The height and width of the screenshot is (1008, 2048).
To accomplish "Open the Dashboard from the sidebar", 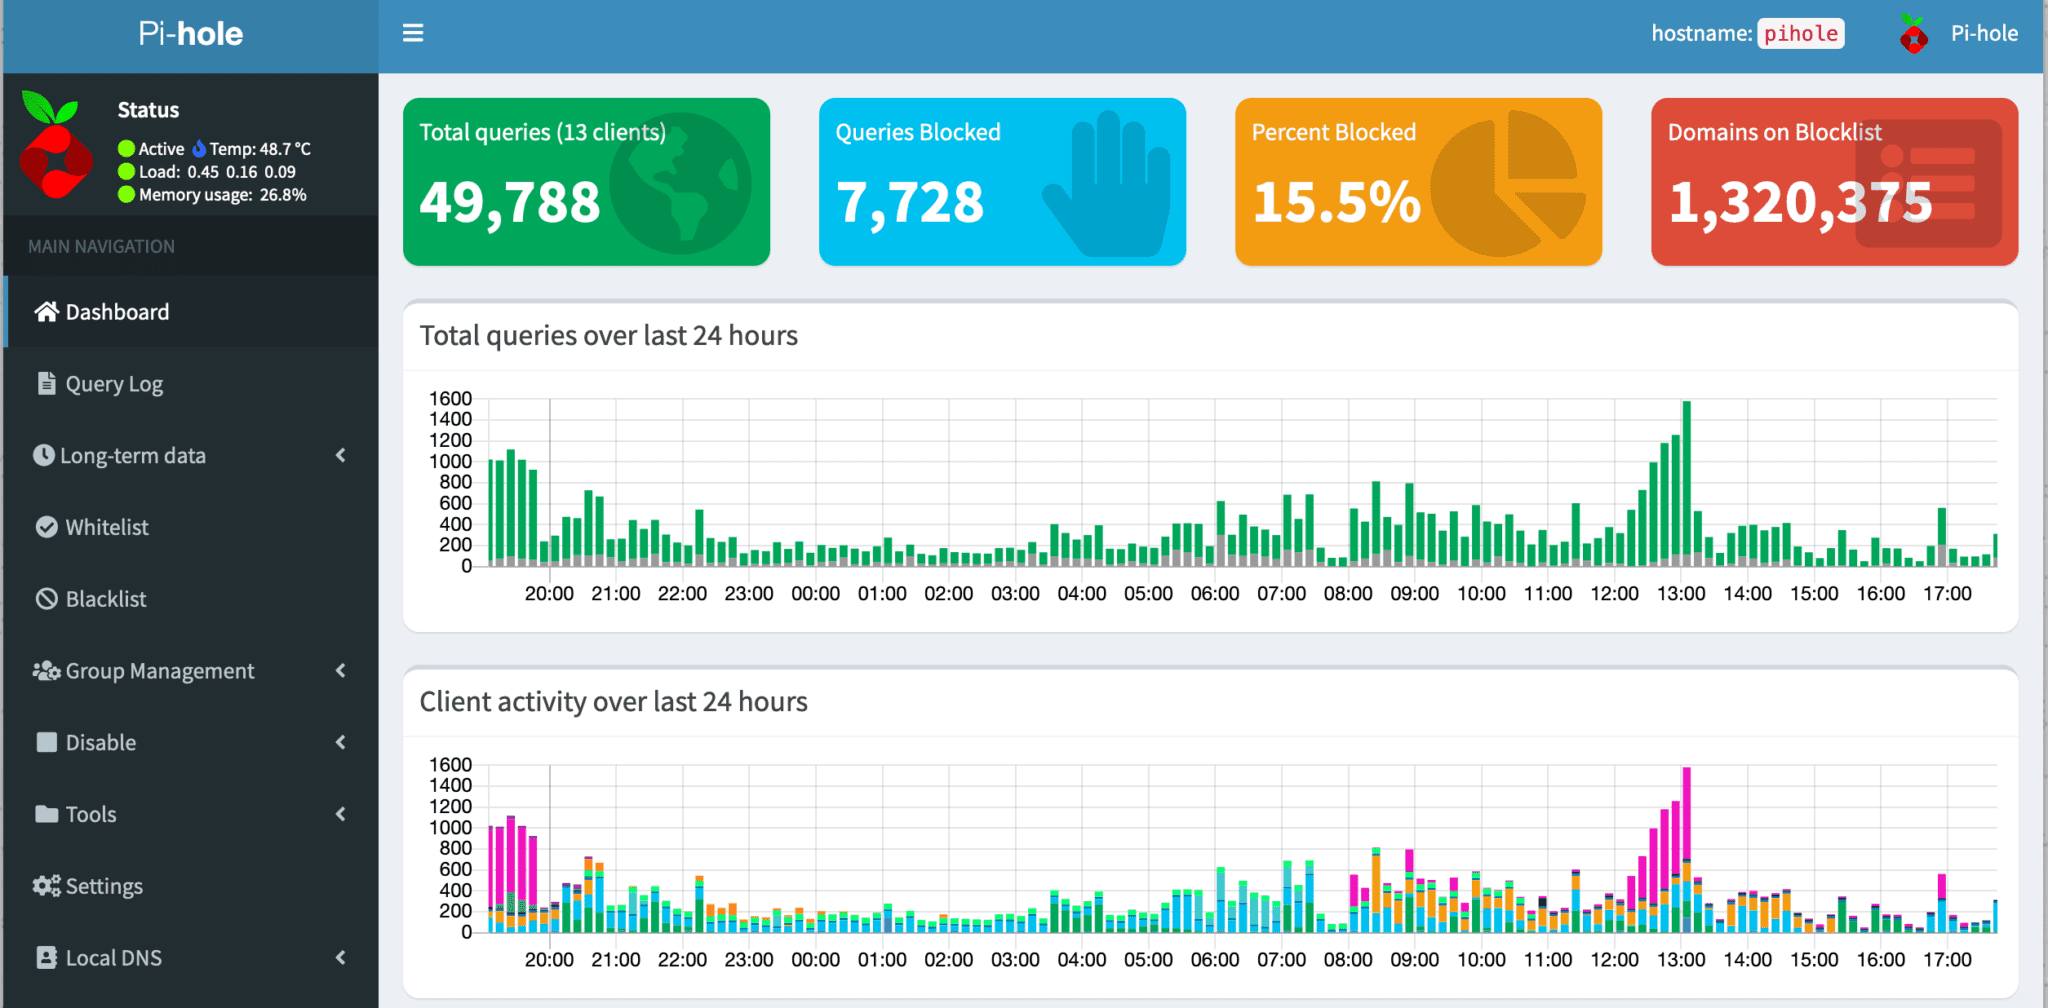I will [x=117, y=311].
